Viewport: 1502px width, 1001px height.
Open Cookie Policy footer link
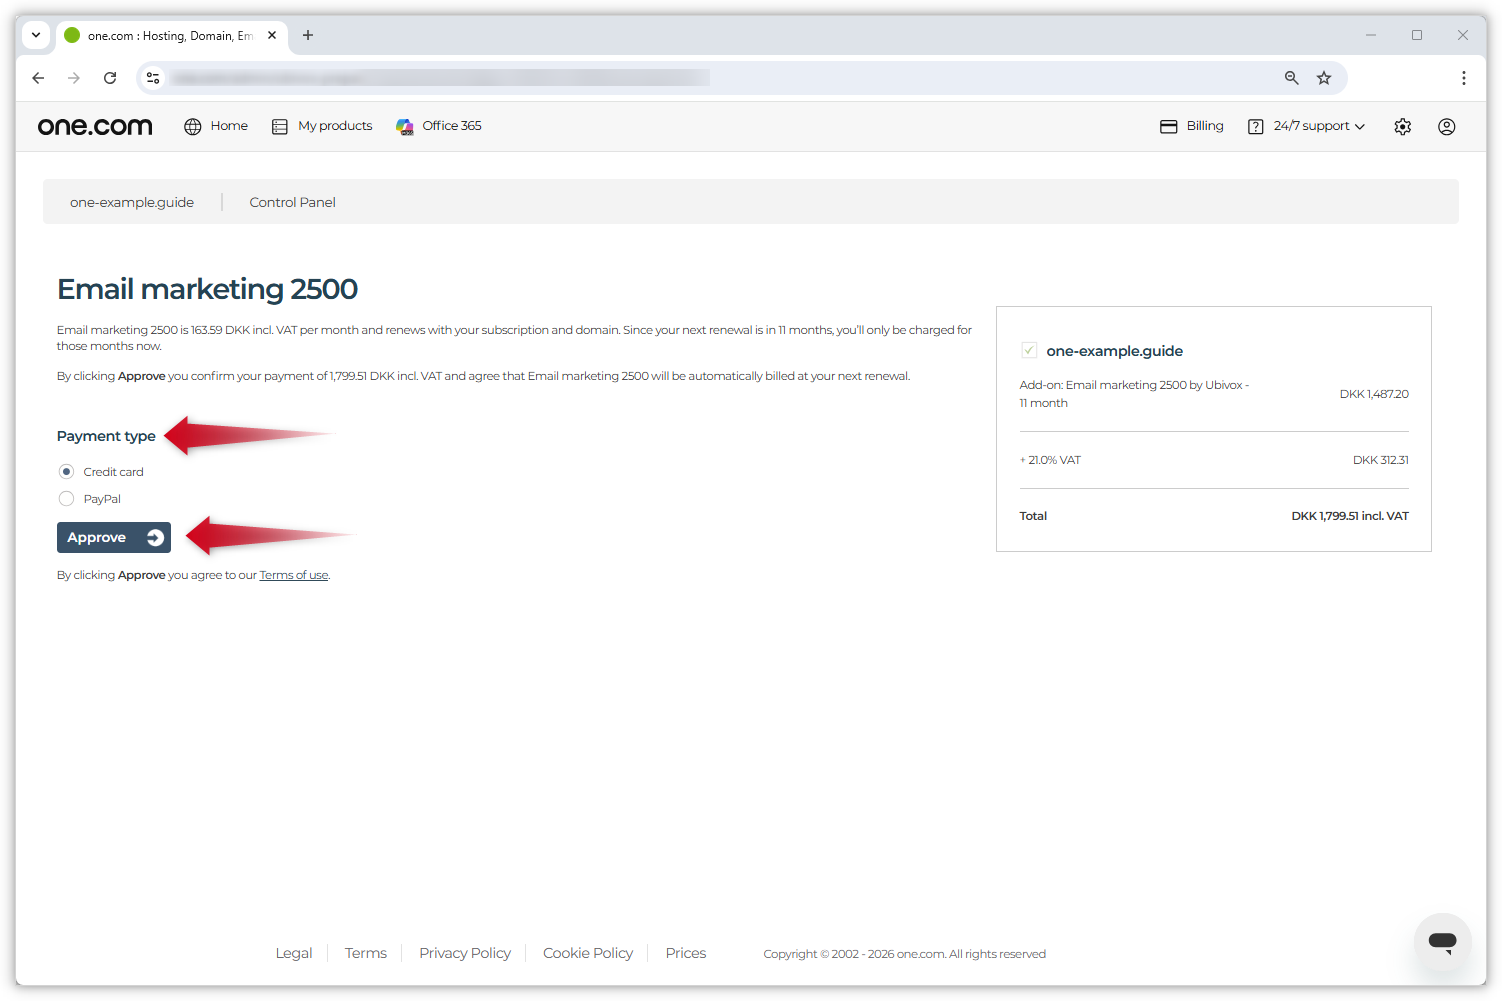[x=588, y=953]
